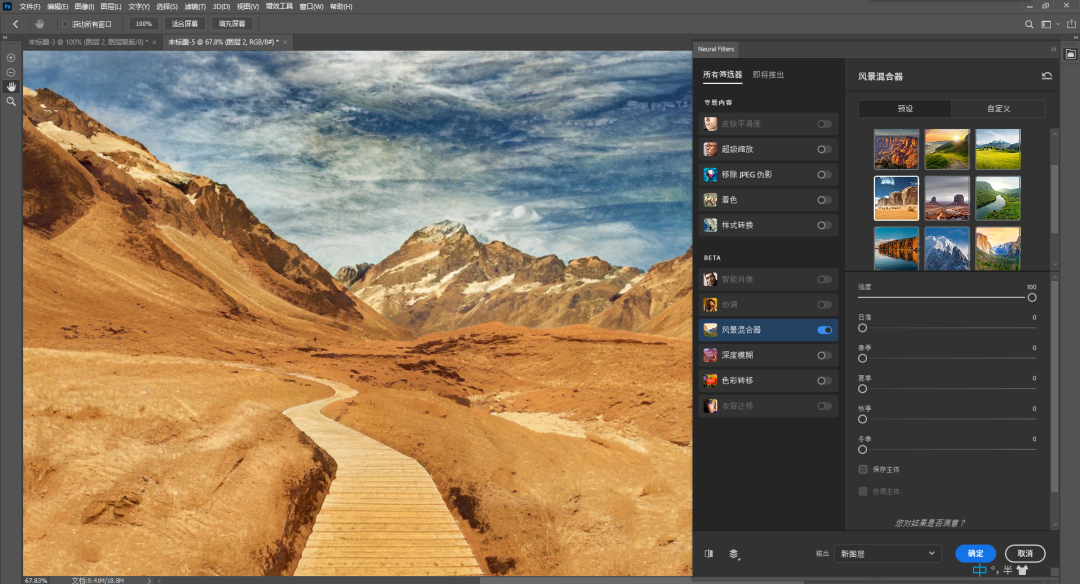
Task: Click the zoom out (minus) tool icon
Action: tap(11, 72)
